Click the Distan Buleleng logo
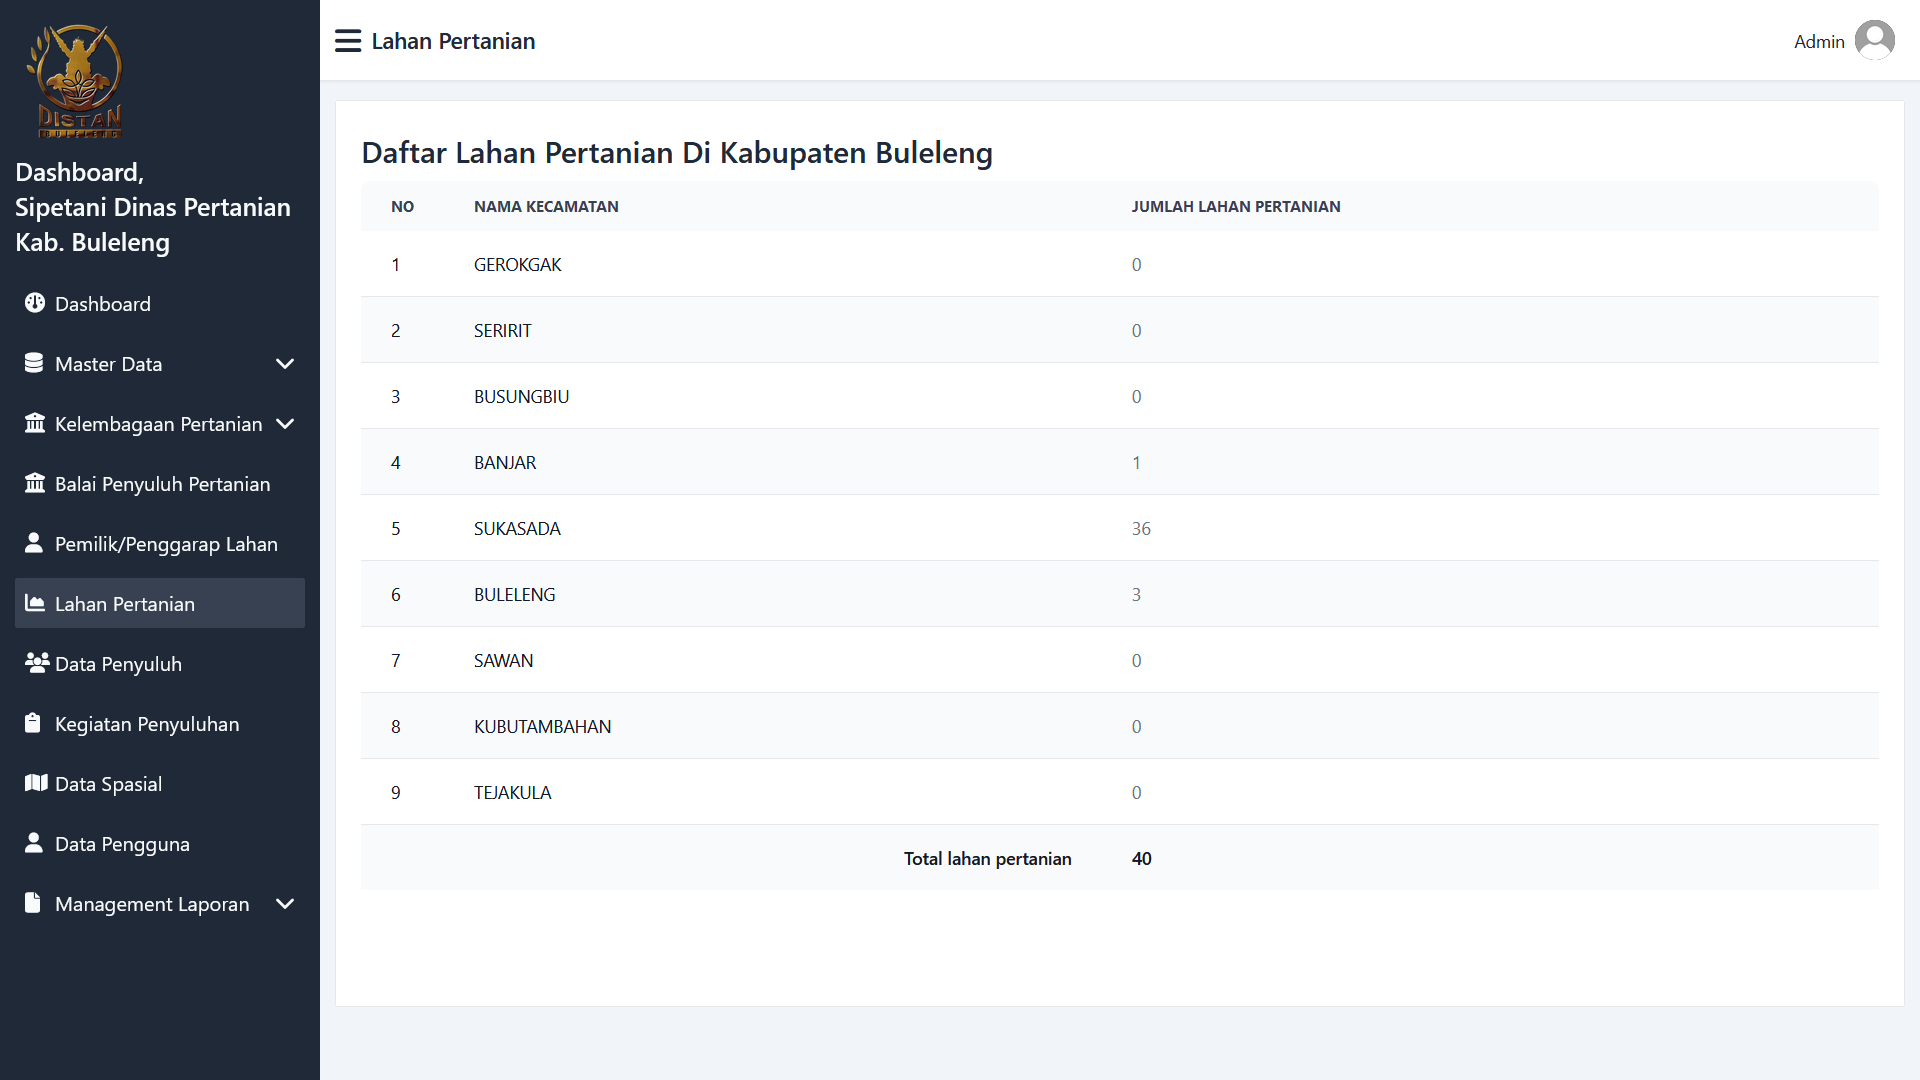Screen dimensions: 1920x1080 tap(77, 82)
